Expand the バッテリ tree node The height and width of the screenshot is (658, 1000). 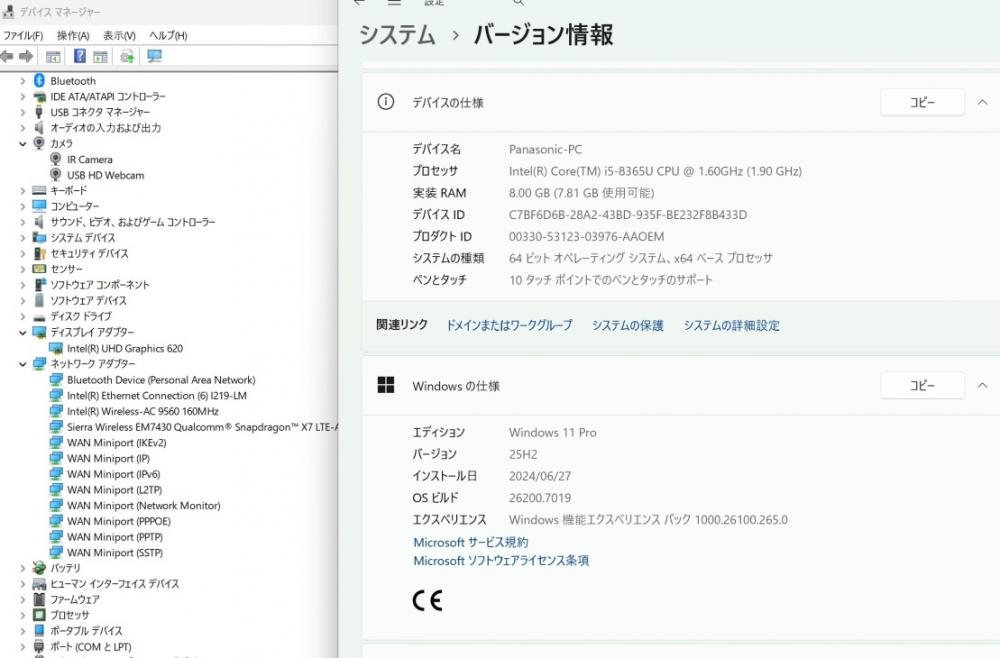point(22,567)
